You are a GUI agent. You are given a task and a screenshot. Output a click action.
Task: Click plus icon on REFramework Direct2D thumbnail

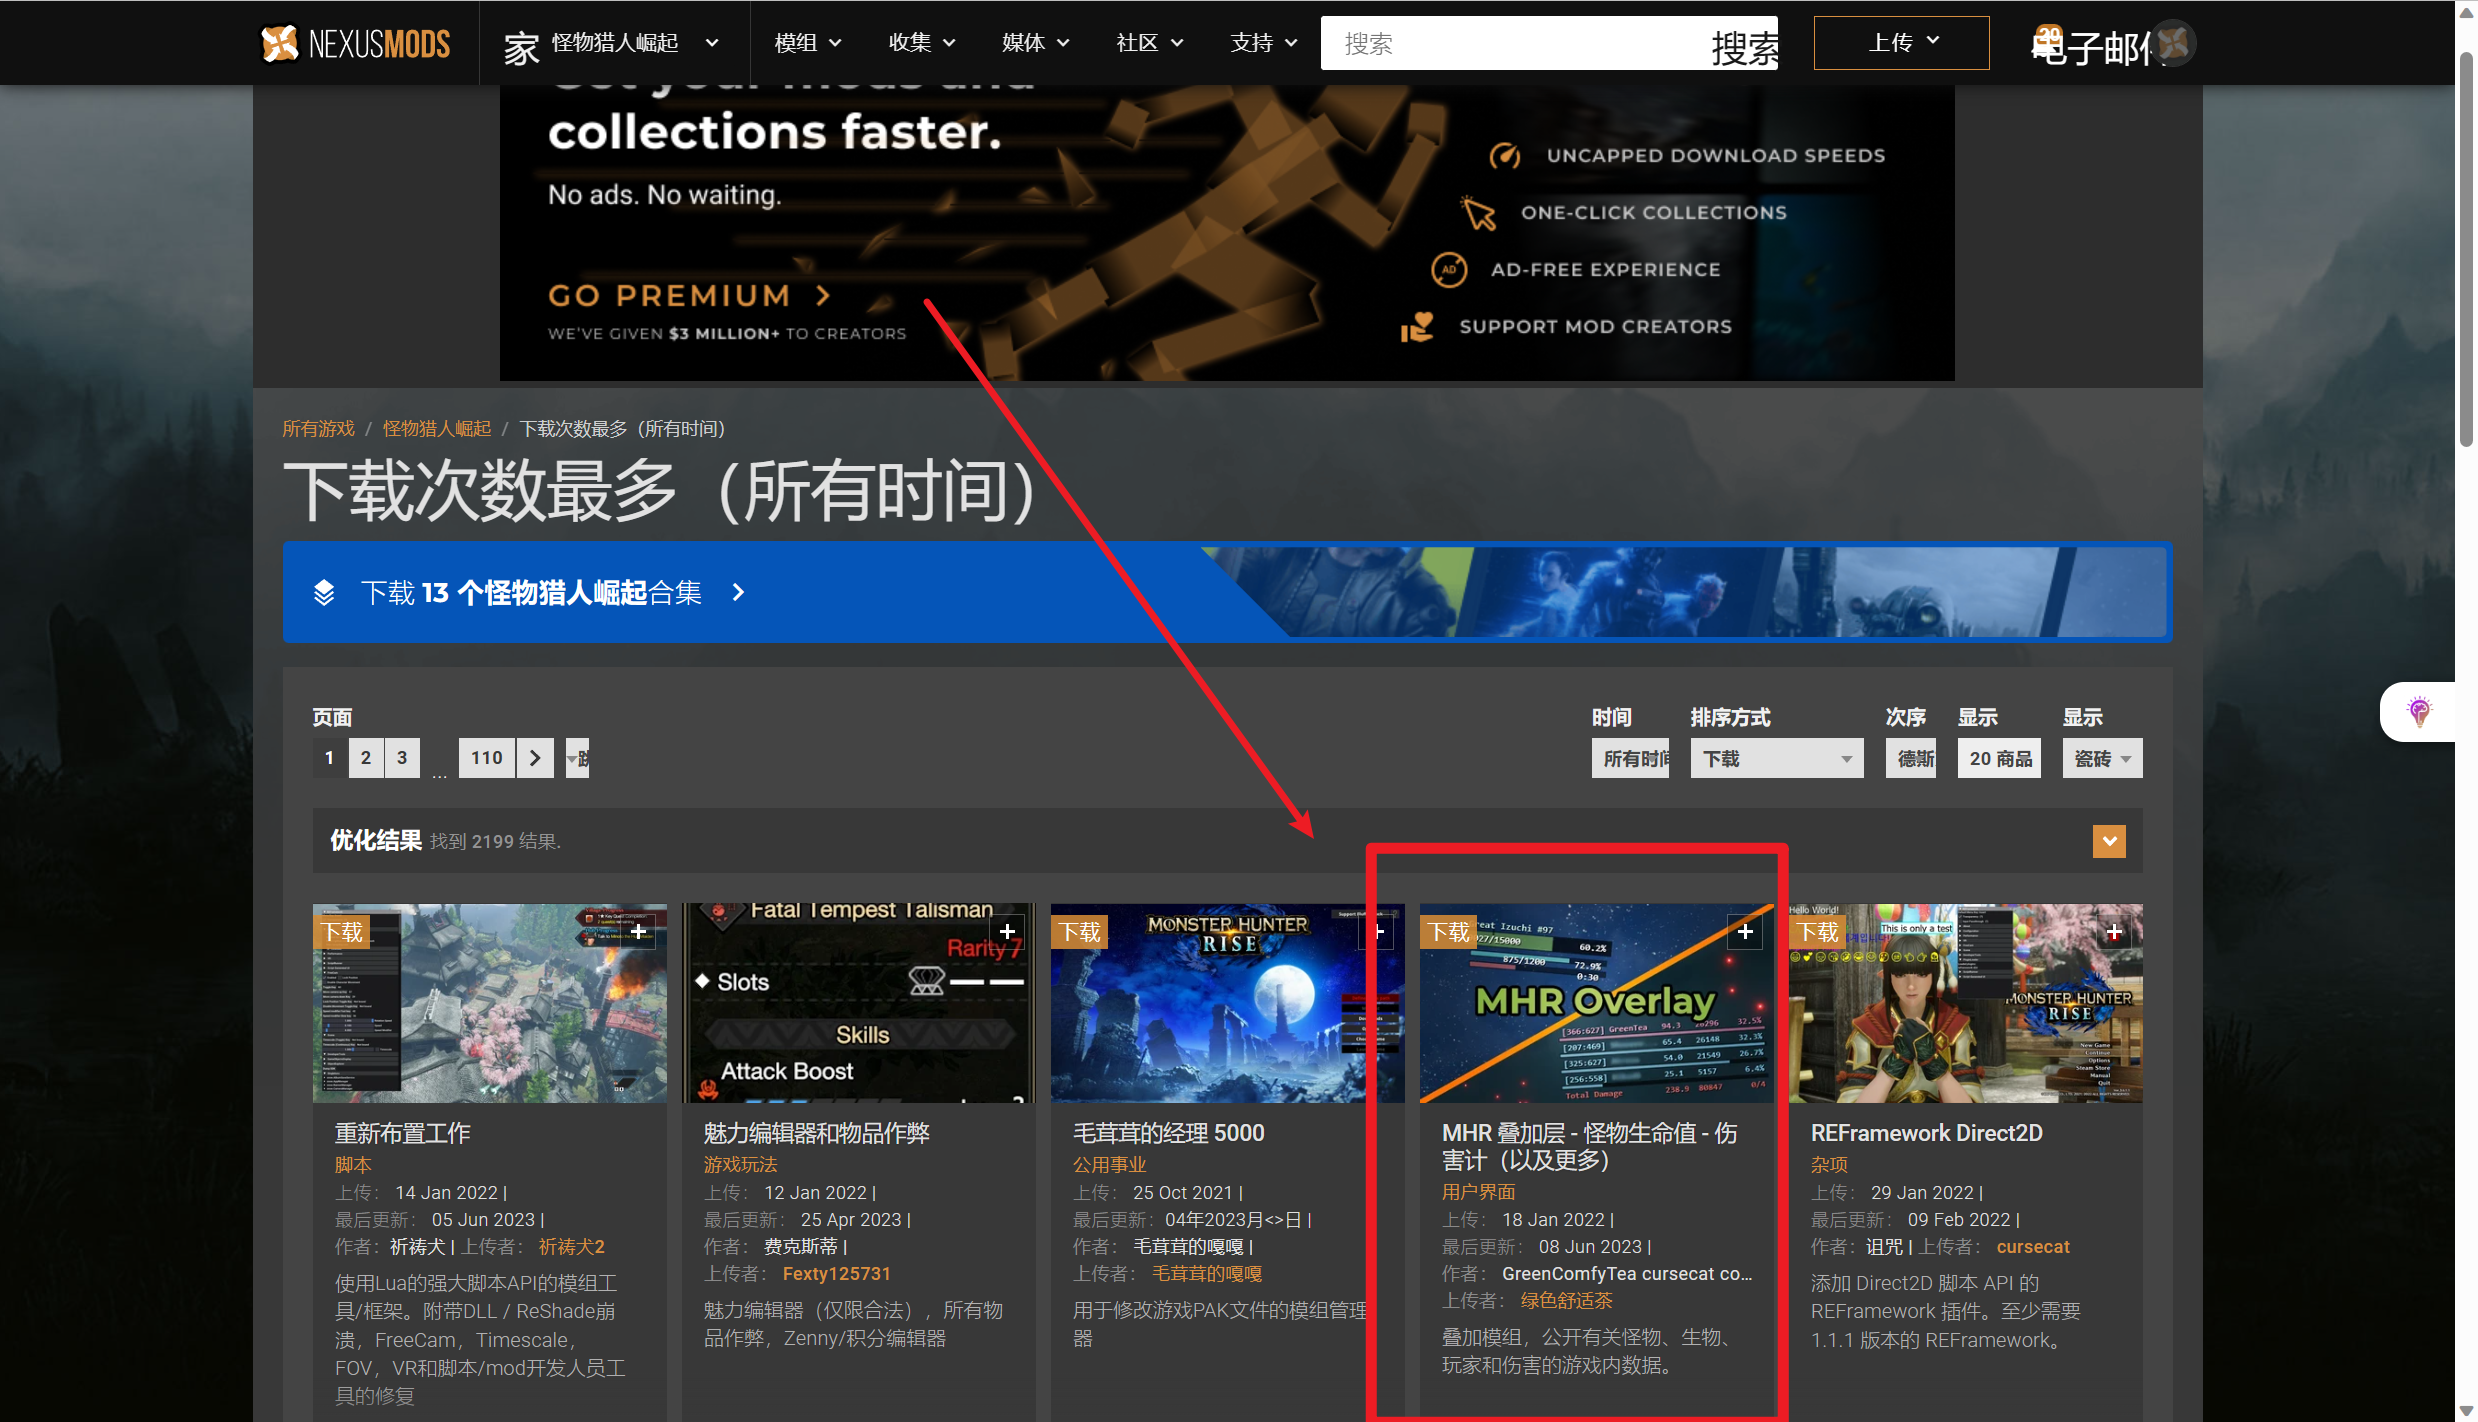[x=2114, y=932]
